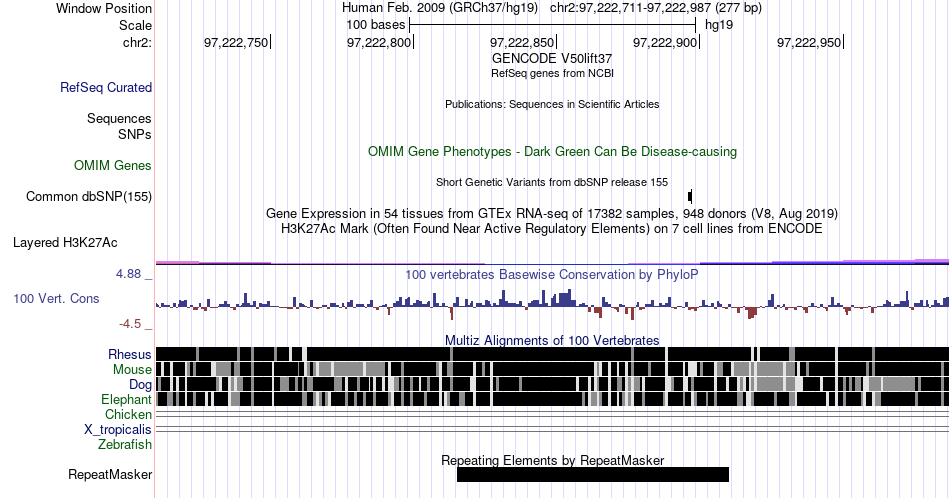Click the Dog alignment track row
Screen dimensions: 950x498
552,384
